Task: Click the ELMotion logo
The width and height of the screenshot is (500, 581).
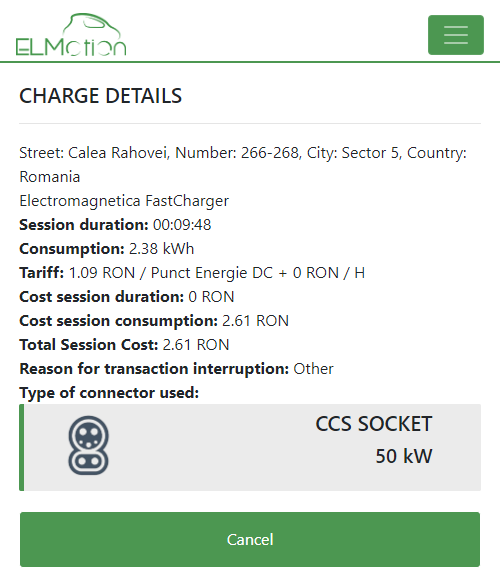Action: tap(71, 34)
